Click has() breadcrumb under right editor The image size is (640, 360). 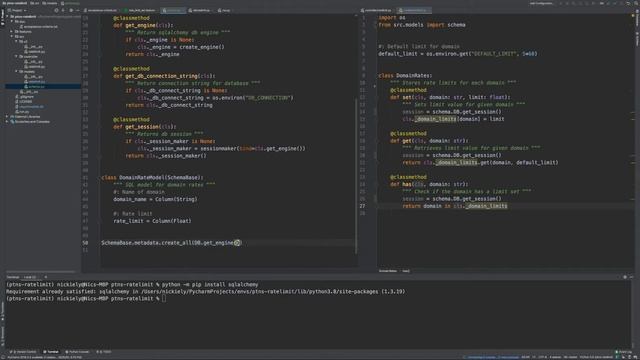click(406, 271)
